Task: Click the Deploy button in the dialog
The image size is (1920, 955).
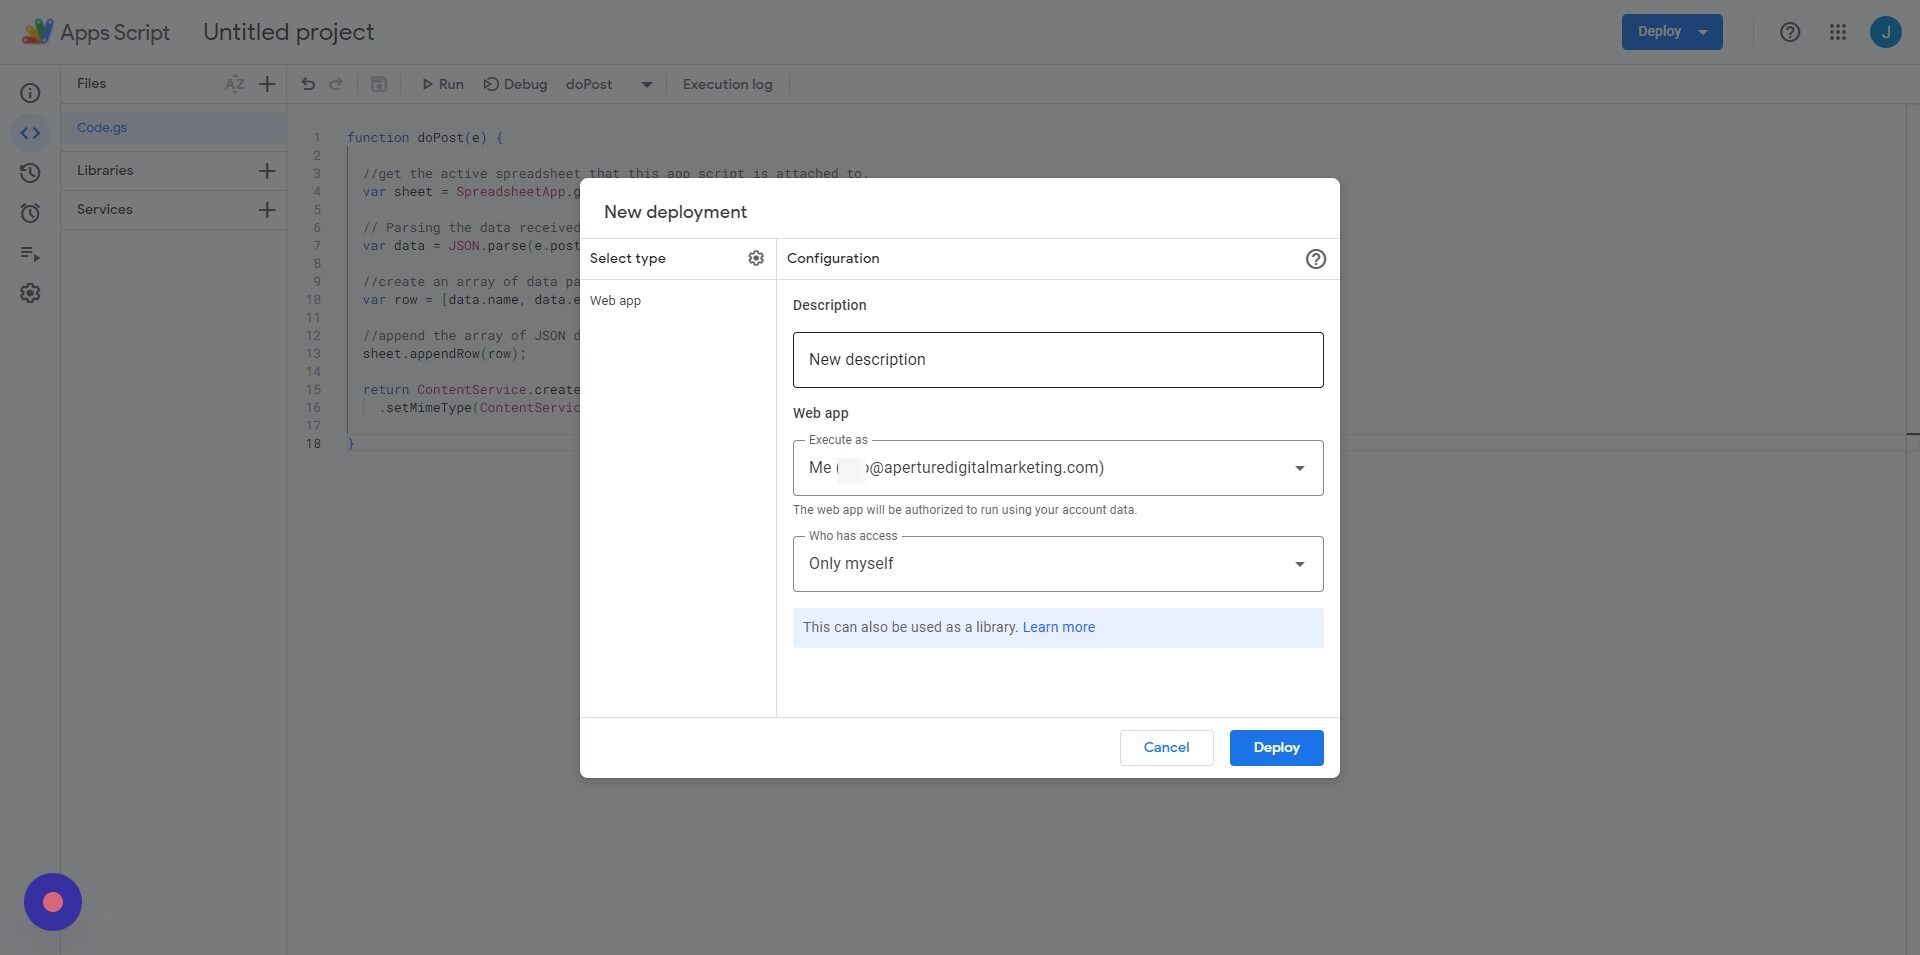Action: (1276, 747)
